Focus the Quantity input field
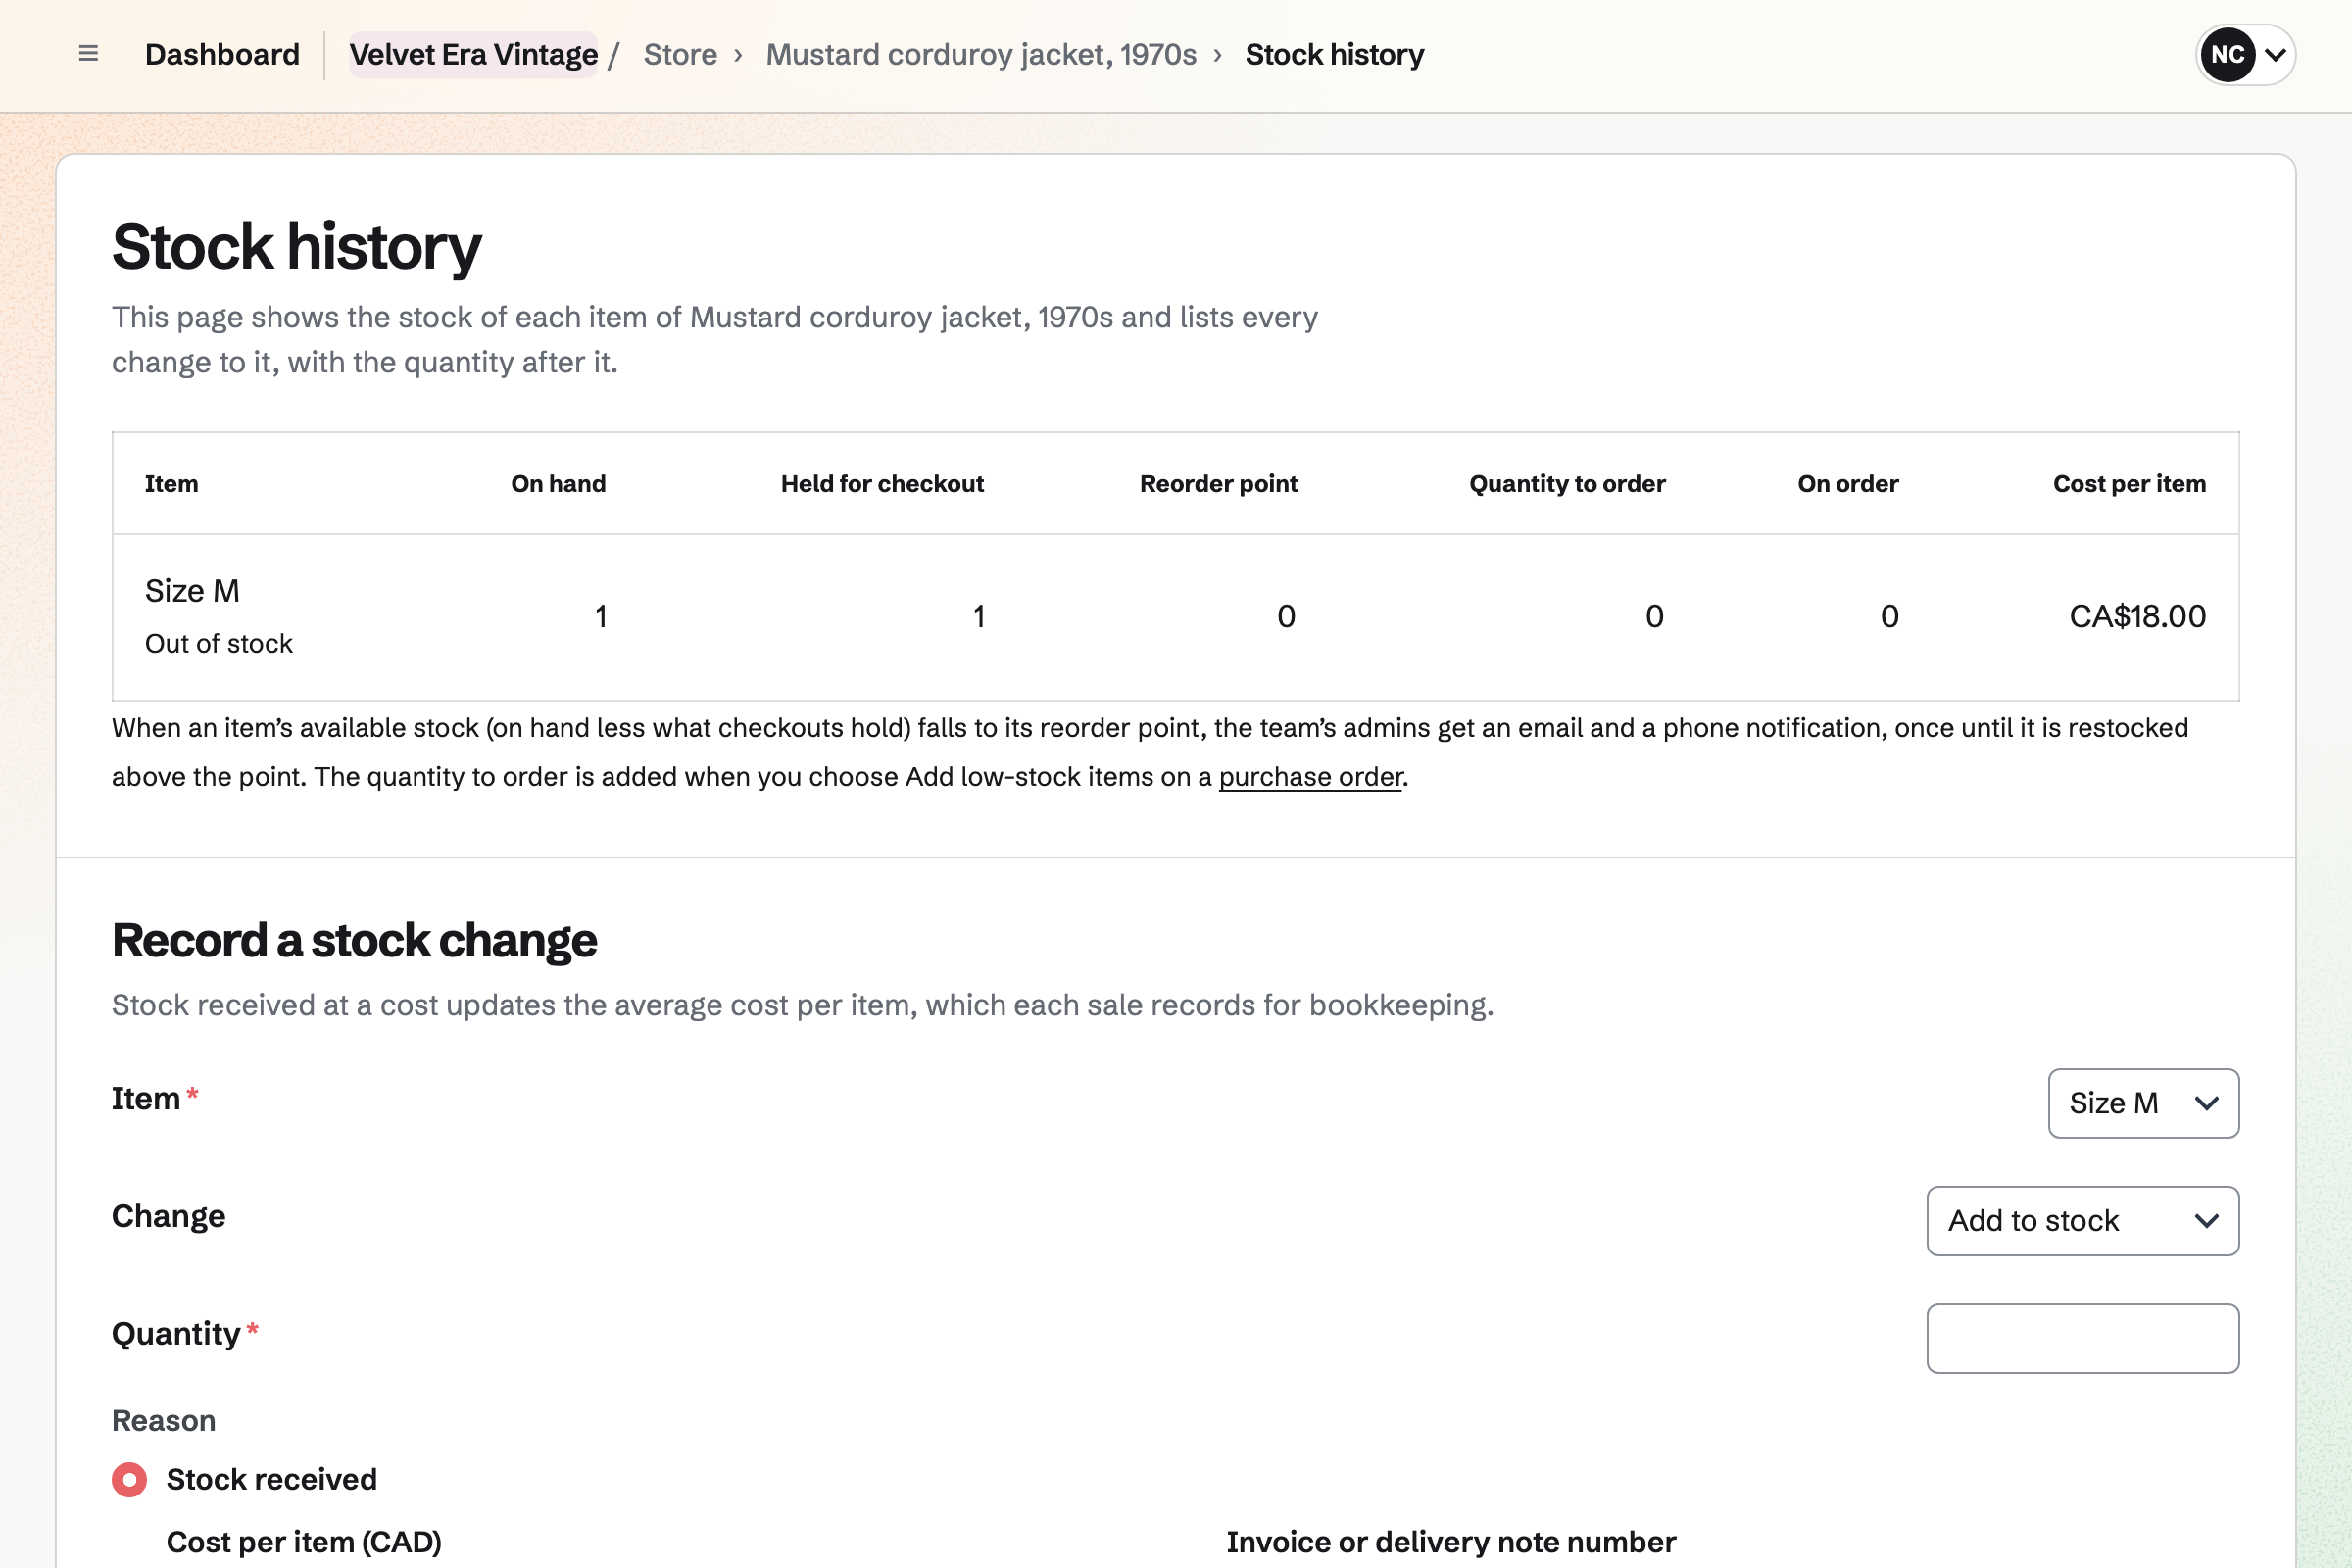This screenshot has width=2352, height=1568. tap(2082, 1338)
